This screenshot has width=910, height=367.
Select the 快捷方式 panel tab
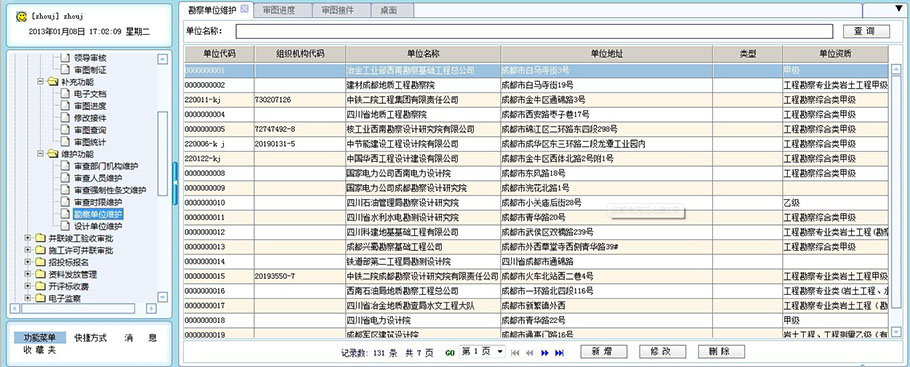91,338
